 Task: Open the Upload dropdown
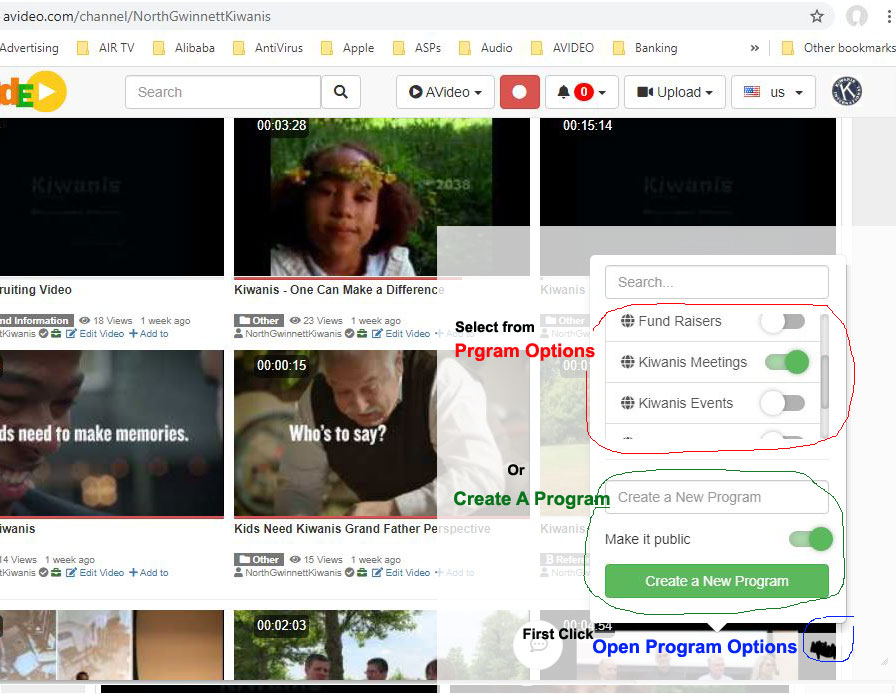click(674, 91)
